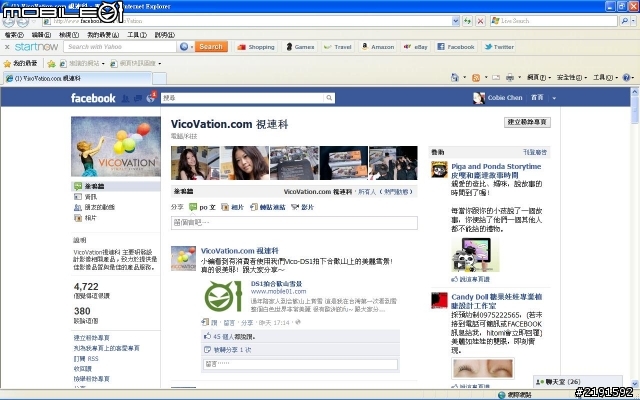Open the friend requests icon in the Facebook header
640x400 pixels.
(126, 98)
